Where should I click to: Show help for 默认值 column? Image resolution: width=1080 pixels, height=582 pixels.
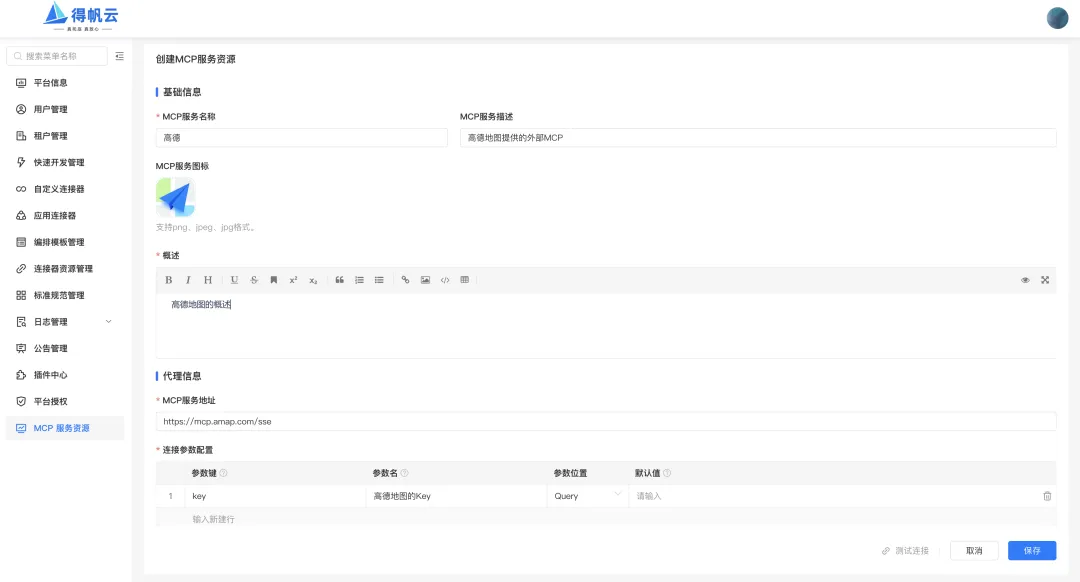pos(667,473)
